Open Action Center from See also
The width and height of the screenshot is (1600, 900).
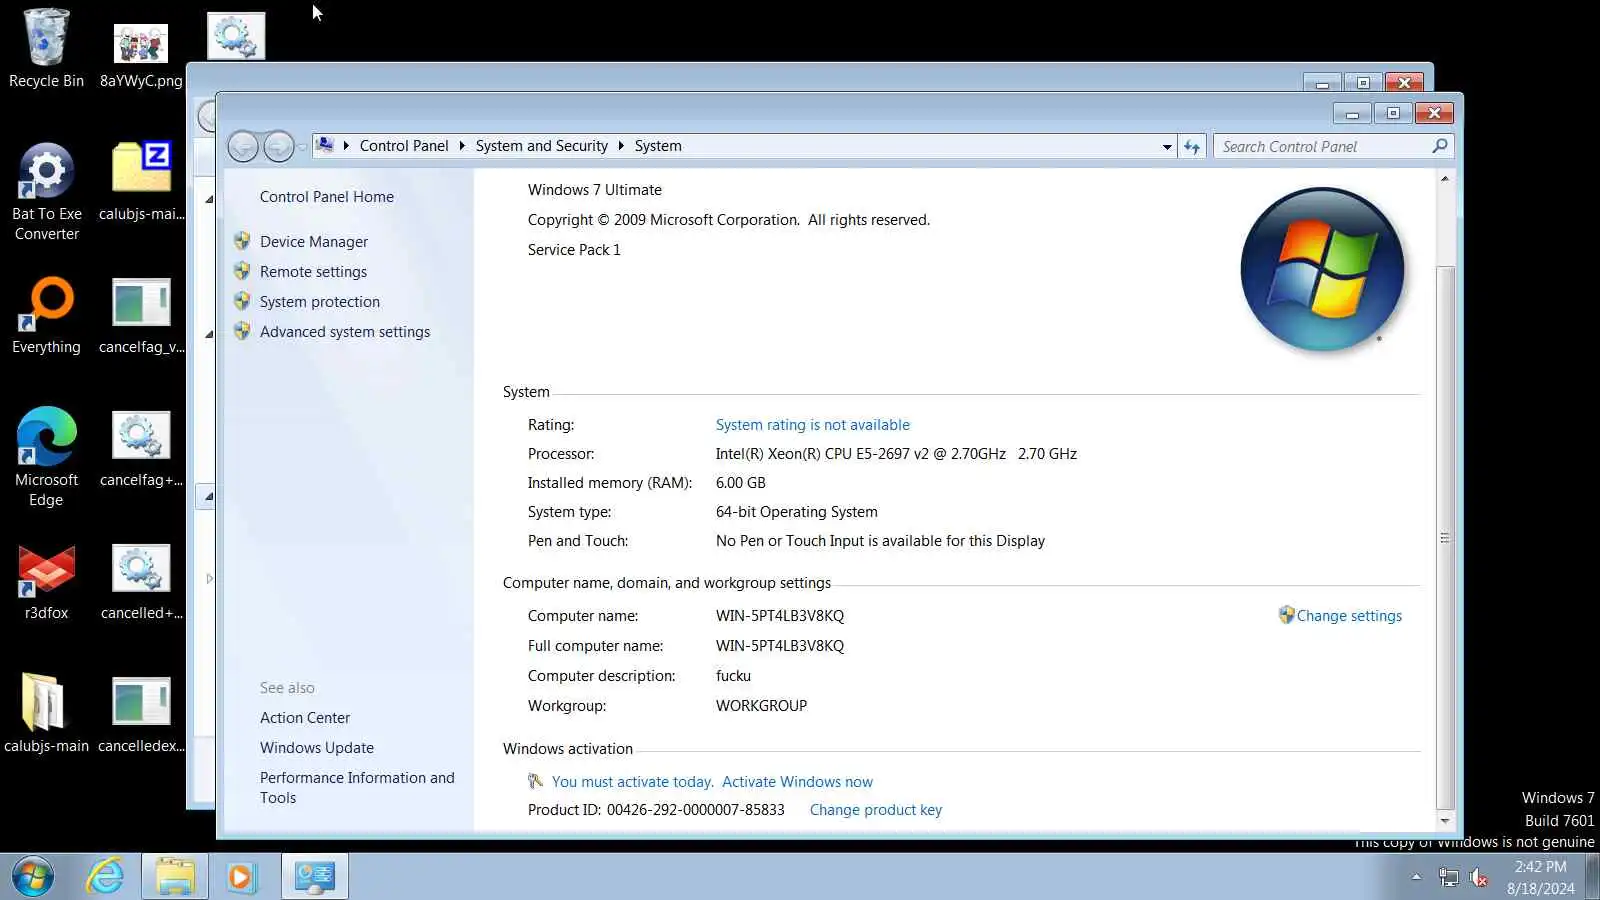[x=304, y=718]
